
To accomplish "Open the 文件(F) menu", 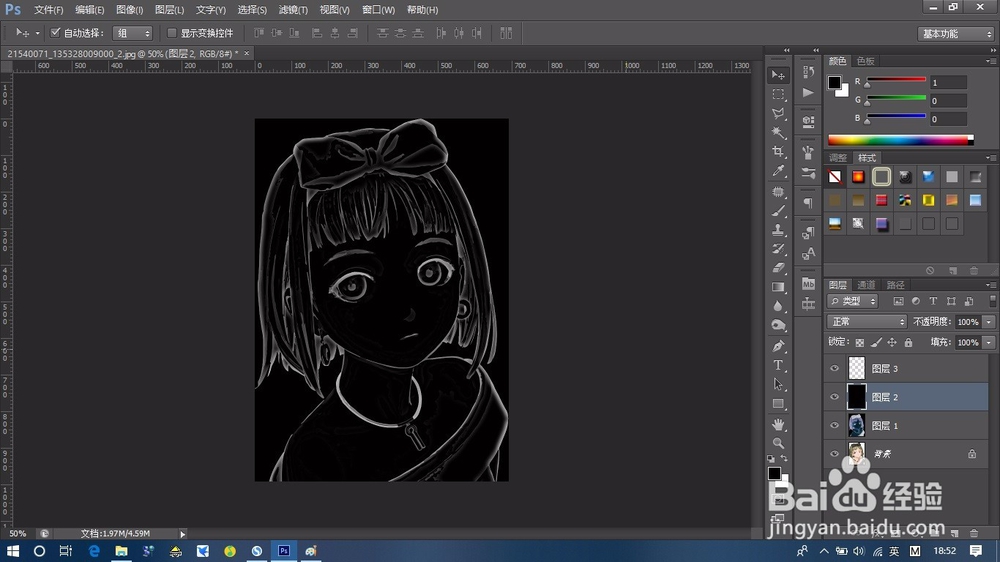I will (x=48, y=10).
